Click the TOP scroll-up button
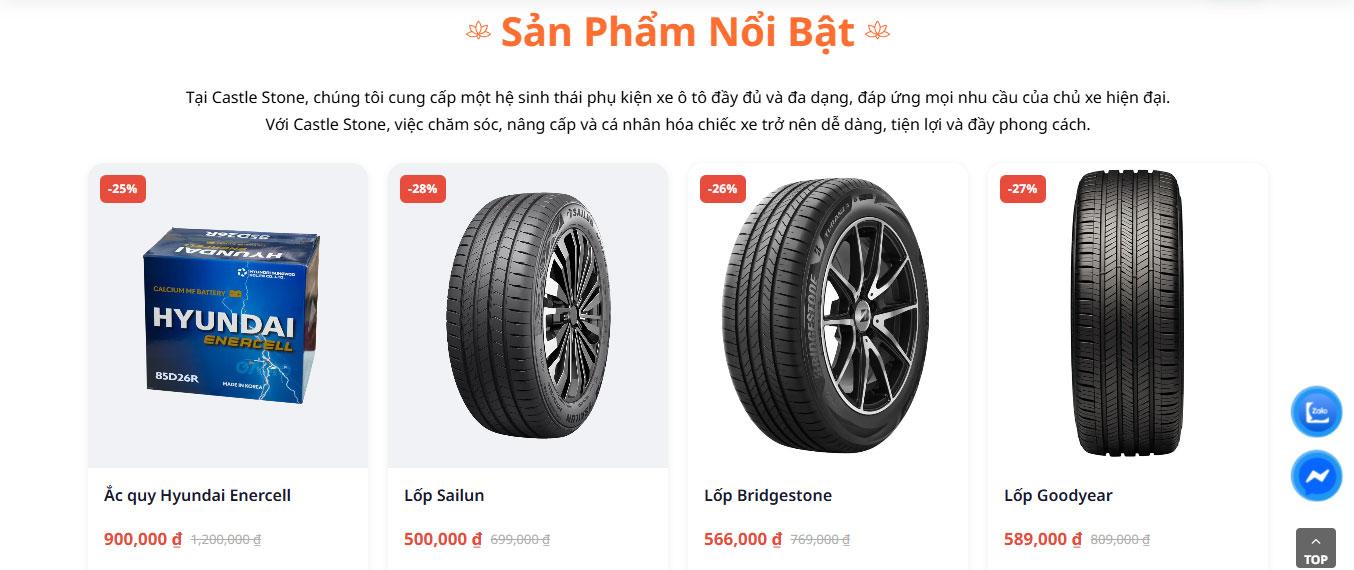The height and width of the screenshot is (570, 1354). (1316, 549)
